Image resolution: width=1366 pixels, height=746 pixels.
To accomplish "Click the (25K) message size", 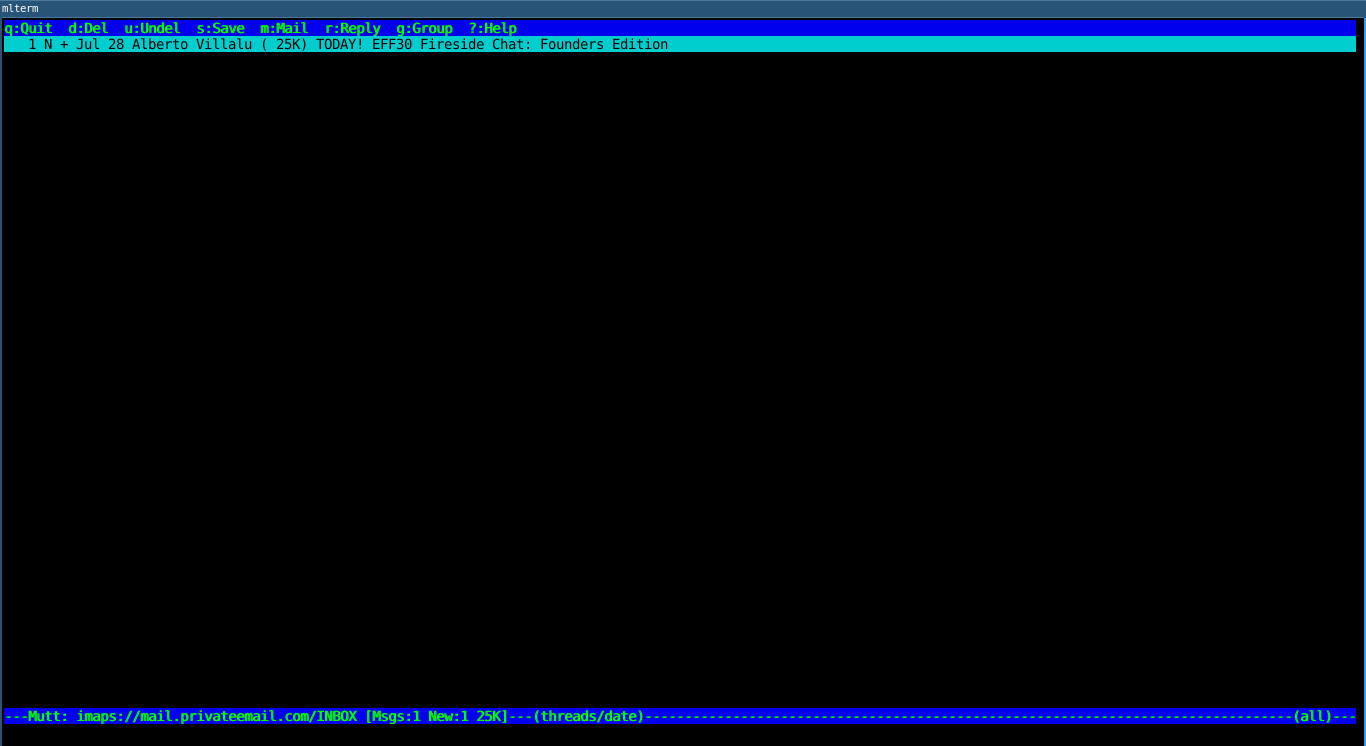I will [284, 44].
